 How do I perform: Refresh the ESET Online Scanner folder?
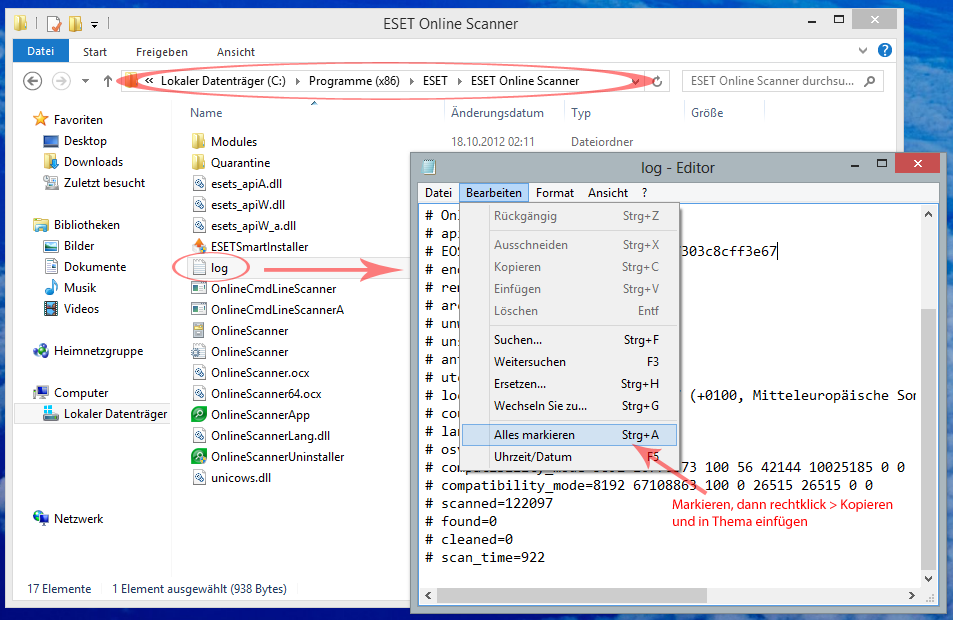point(657,81)
